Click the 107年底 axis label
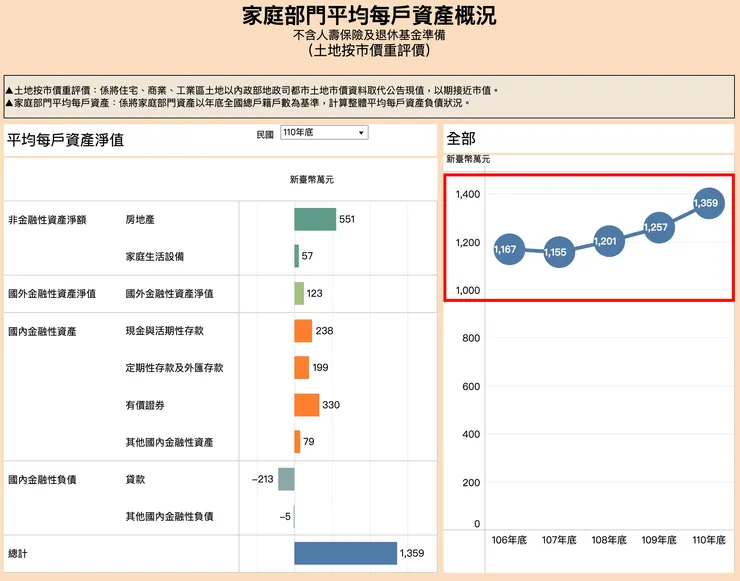 559,540
